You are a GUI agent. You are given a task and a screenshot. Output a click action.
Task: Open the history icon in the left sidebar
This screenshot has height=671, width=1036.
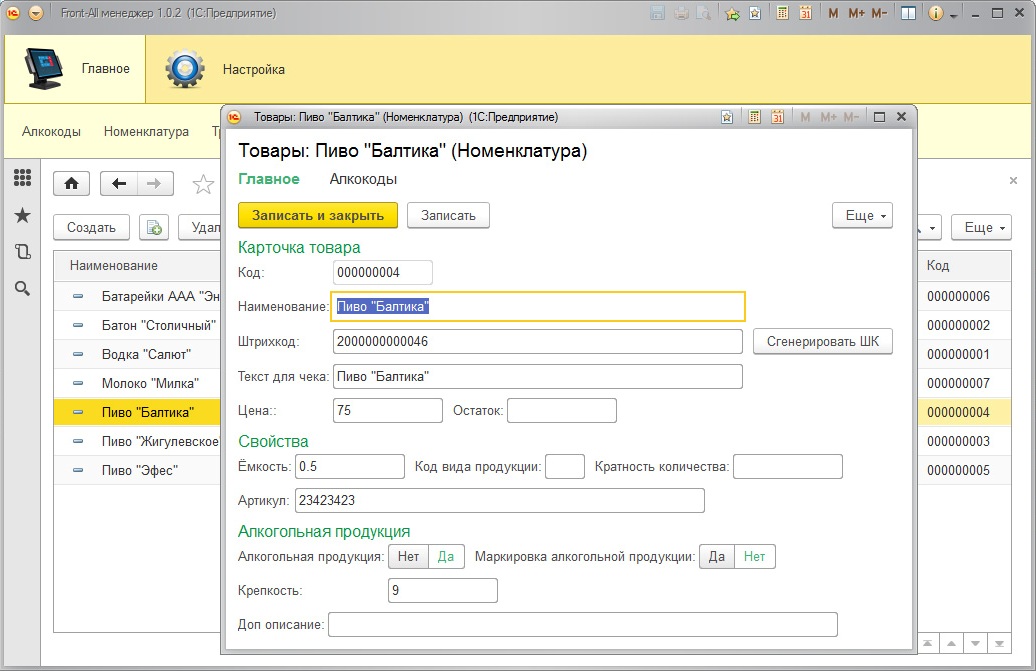[x=22, y=252]
